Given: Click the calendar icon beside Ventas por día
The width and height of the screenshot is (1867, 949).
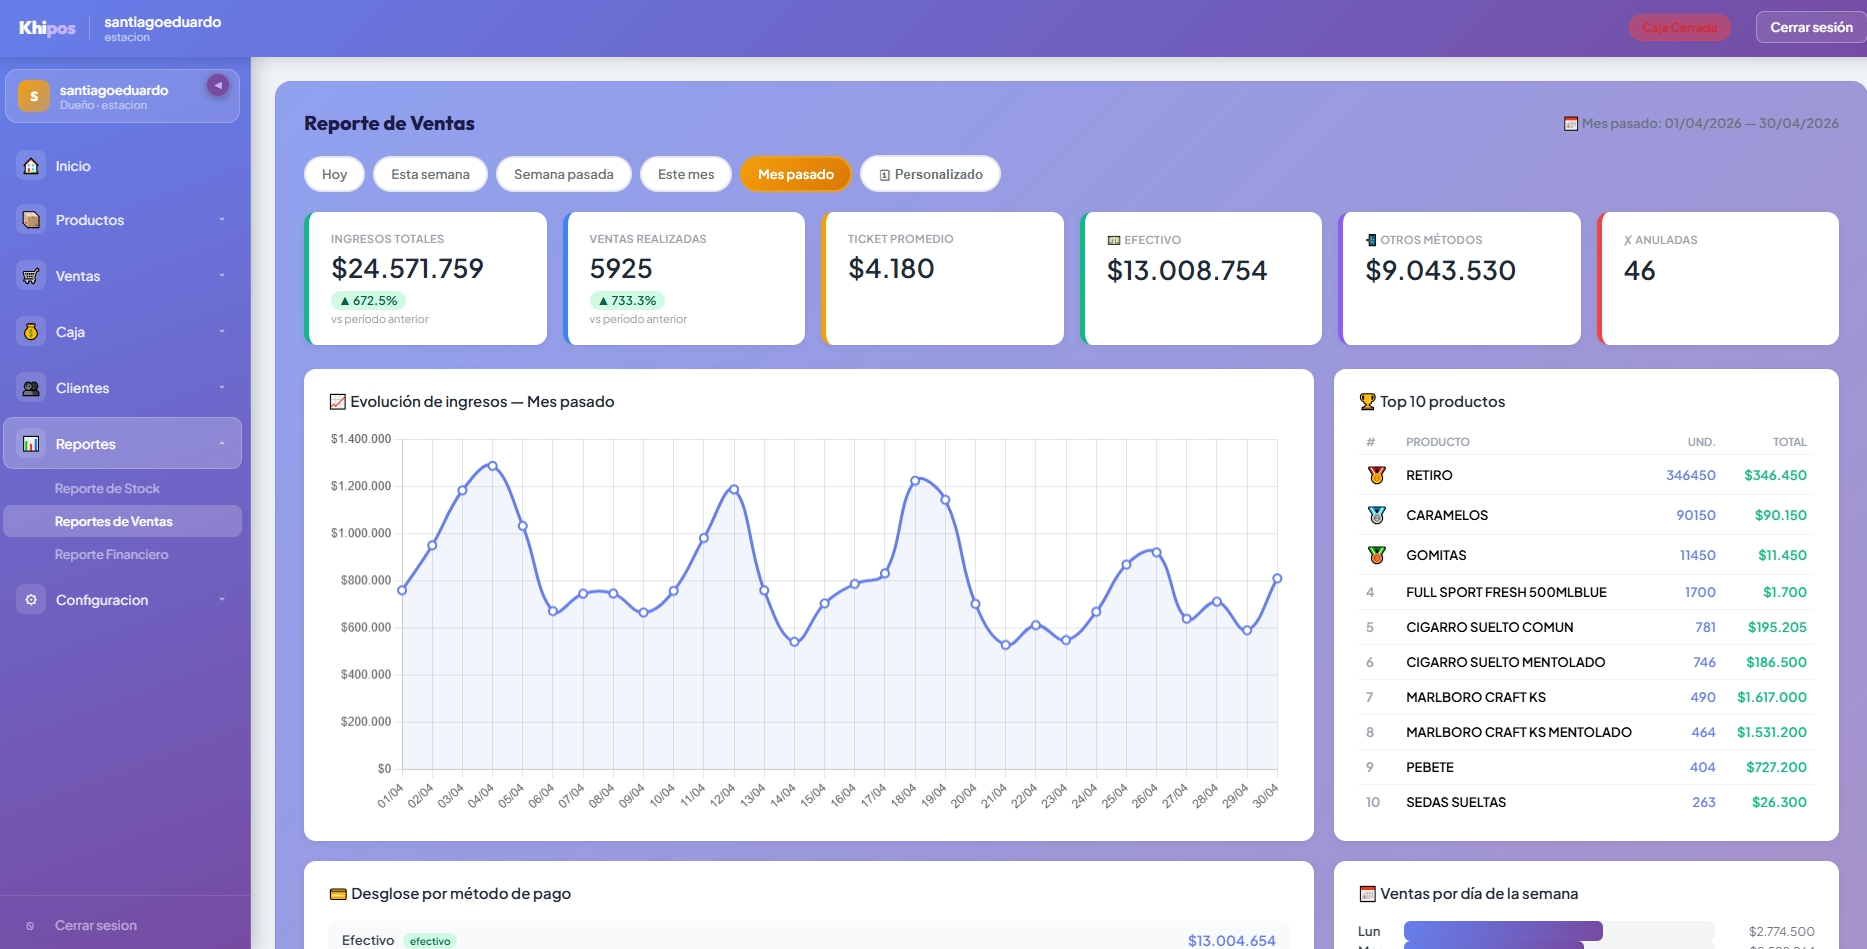Looking at the screenshot, I should (x=1368, y=894).
